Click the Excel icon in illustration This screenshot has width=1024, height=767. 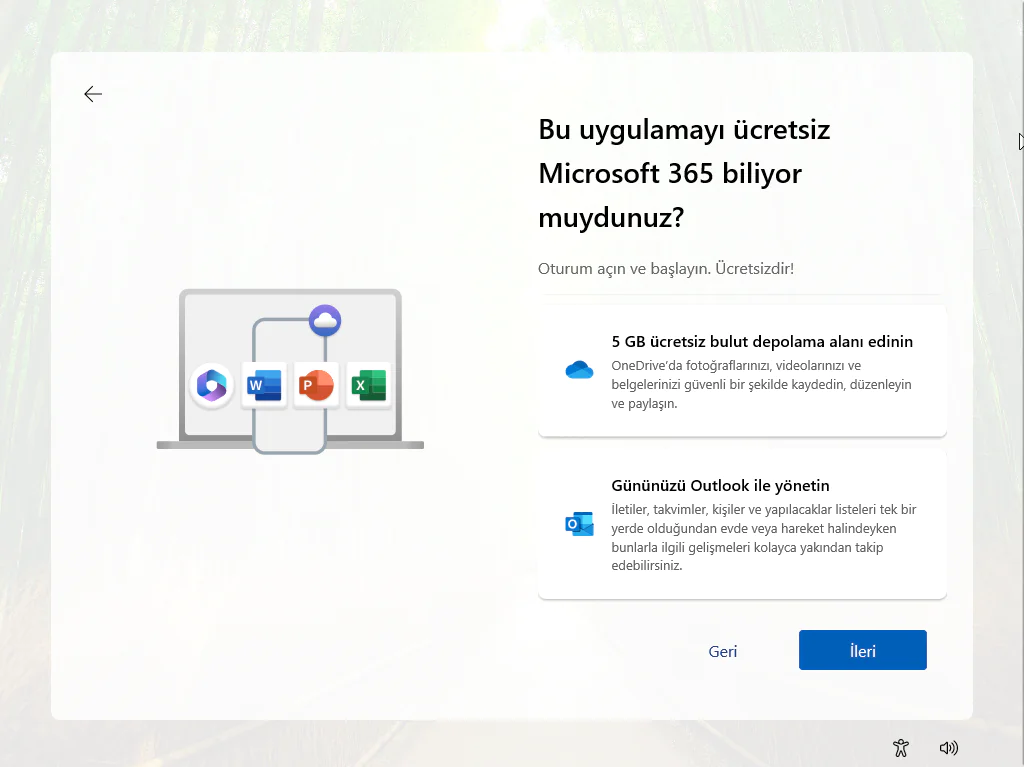368,385
